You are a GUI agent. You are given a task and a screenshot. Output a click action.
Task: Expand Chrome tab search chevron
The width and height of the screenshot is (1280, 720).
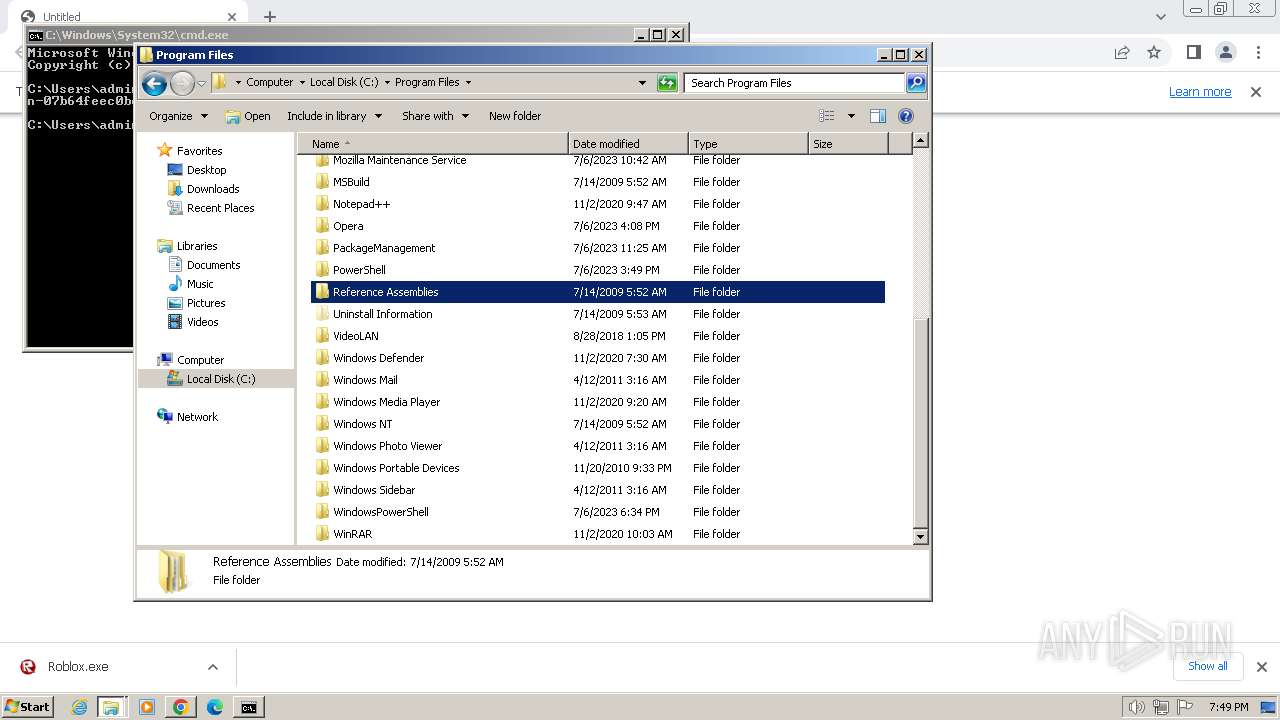(1160, 16)
